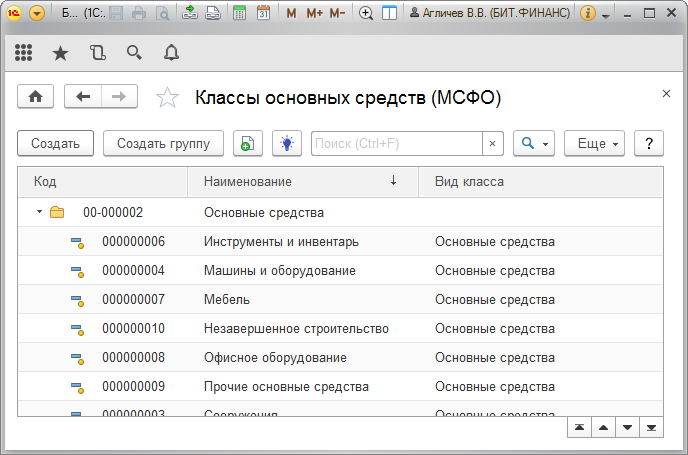The height and width of the screenshot is (455, 688).
Task: Click item icon for row 000000008
Action: coord(77,358)
